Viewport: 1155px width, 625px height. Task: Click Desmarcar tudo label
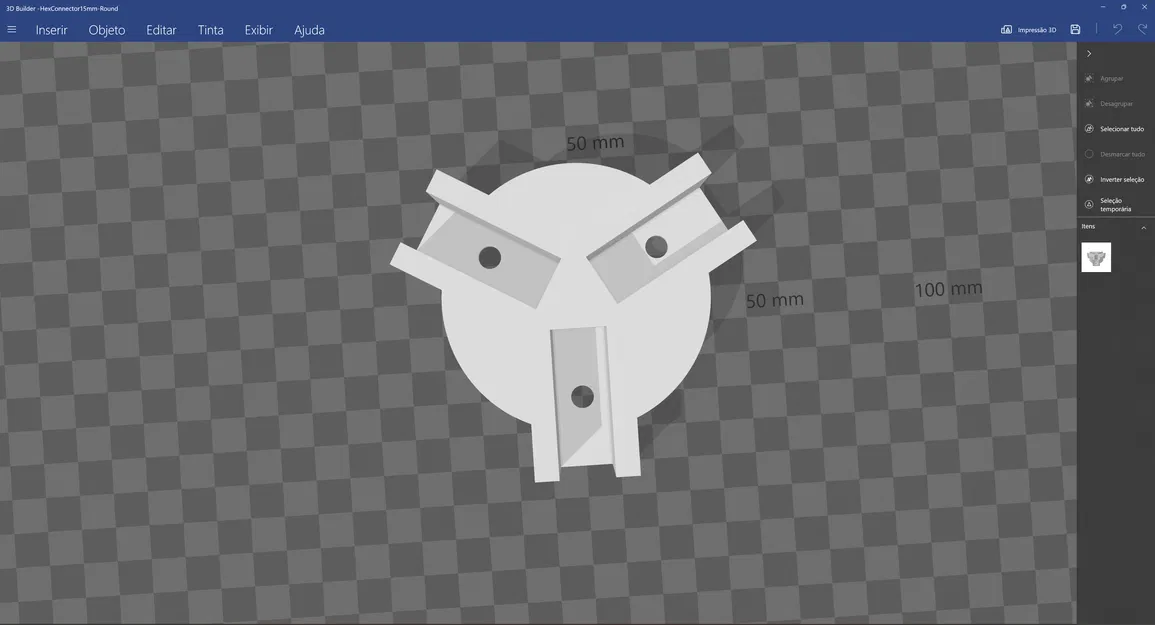click(1123, 154)
